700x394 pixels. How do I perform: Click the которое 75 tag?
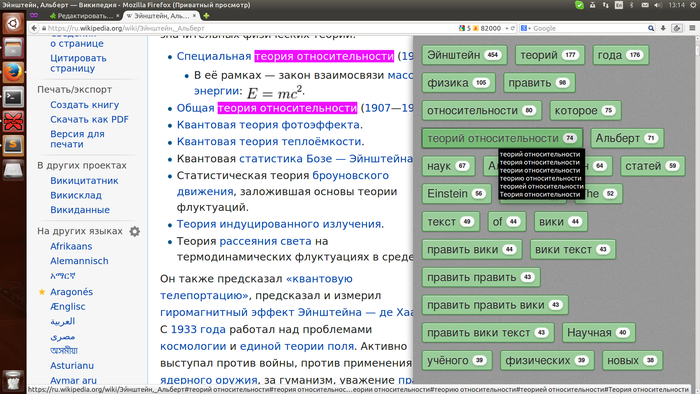point(585,110)
